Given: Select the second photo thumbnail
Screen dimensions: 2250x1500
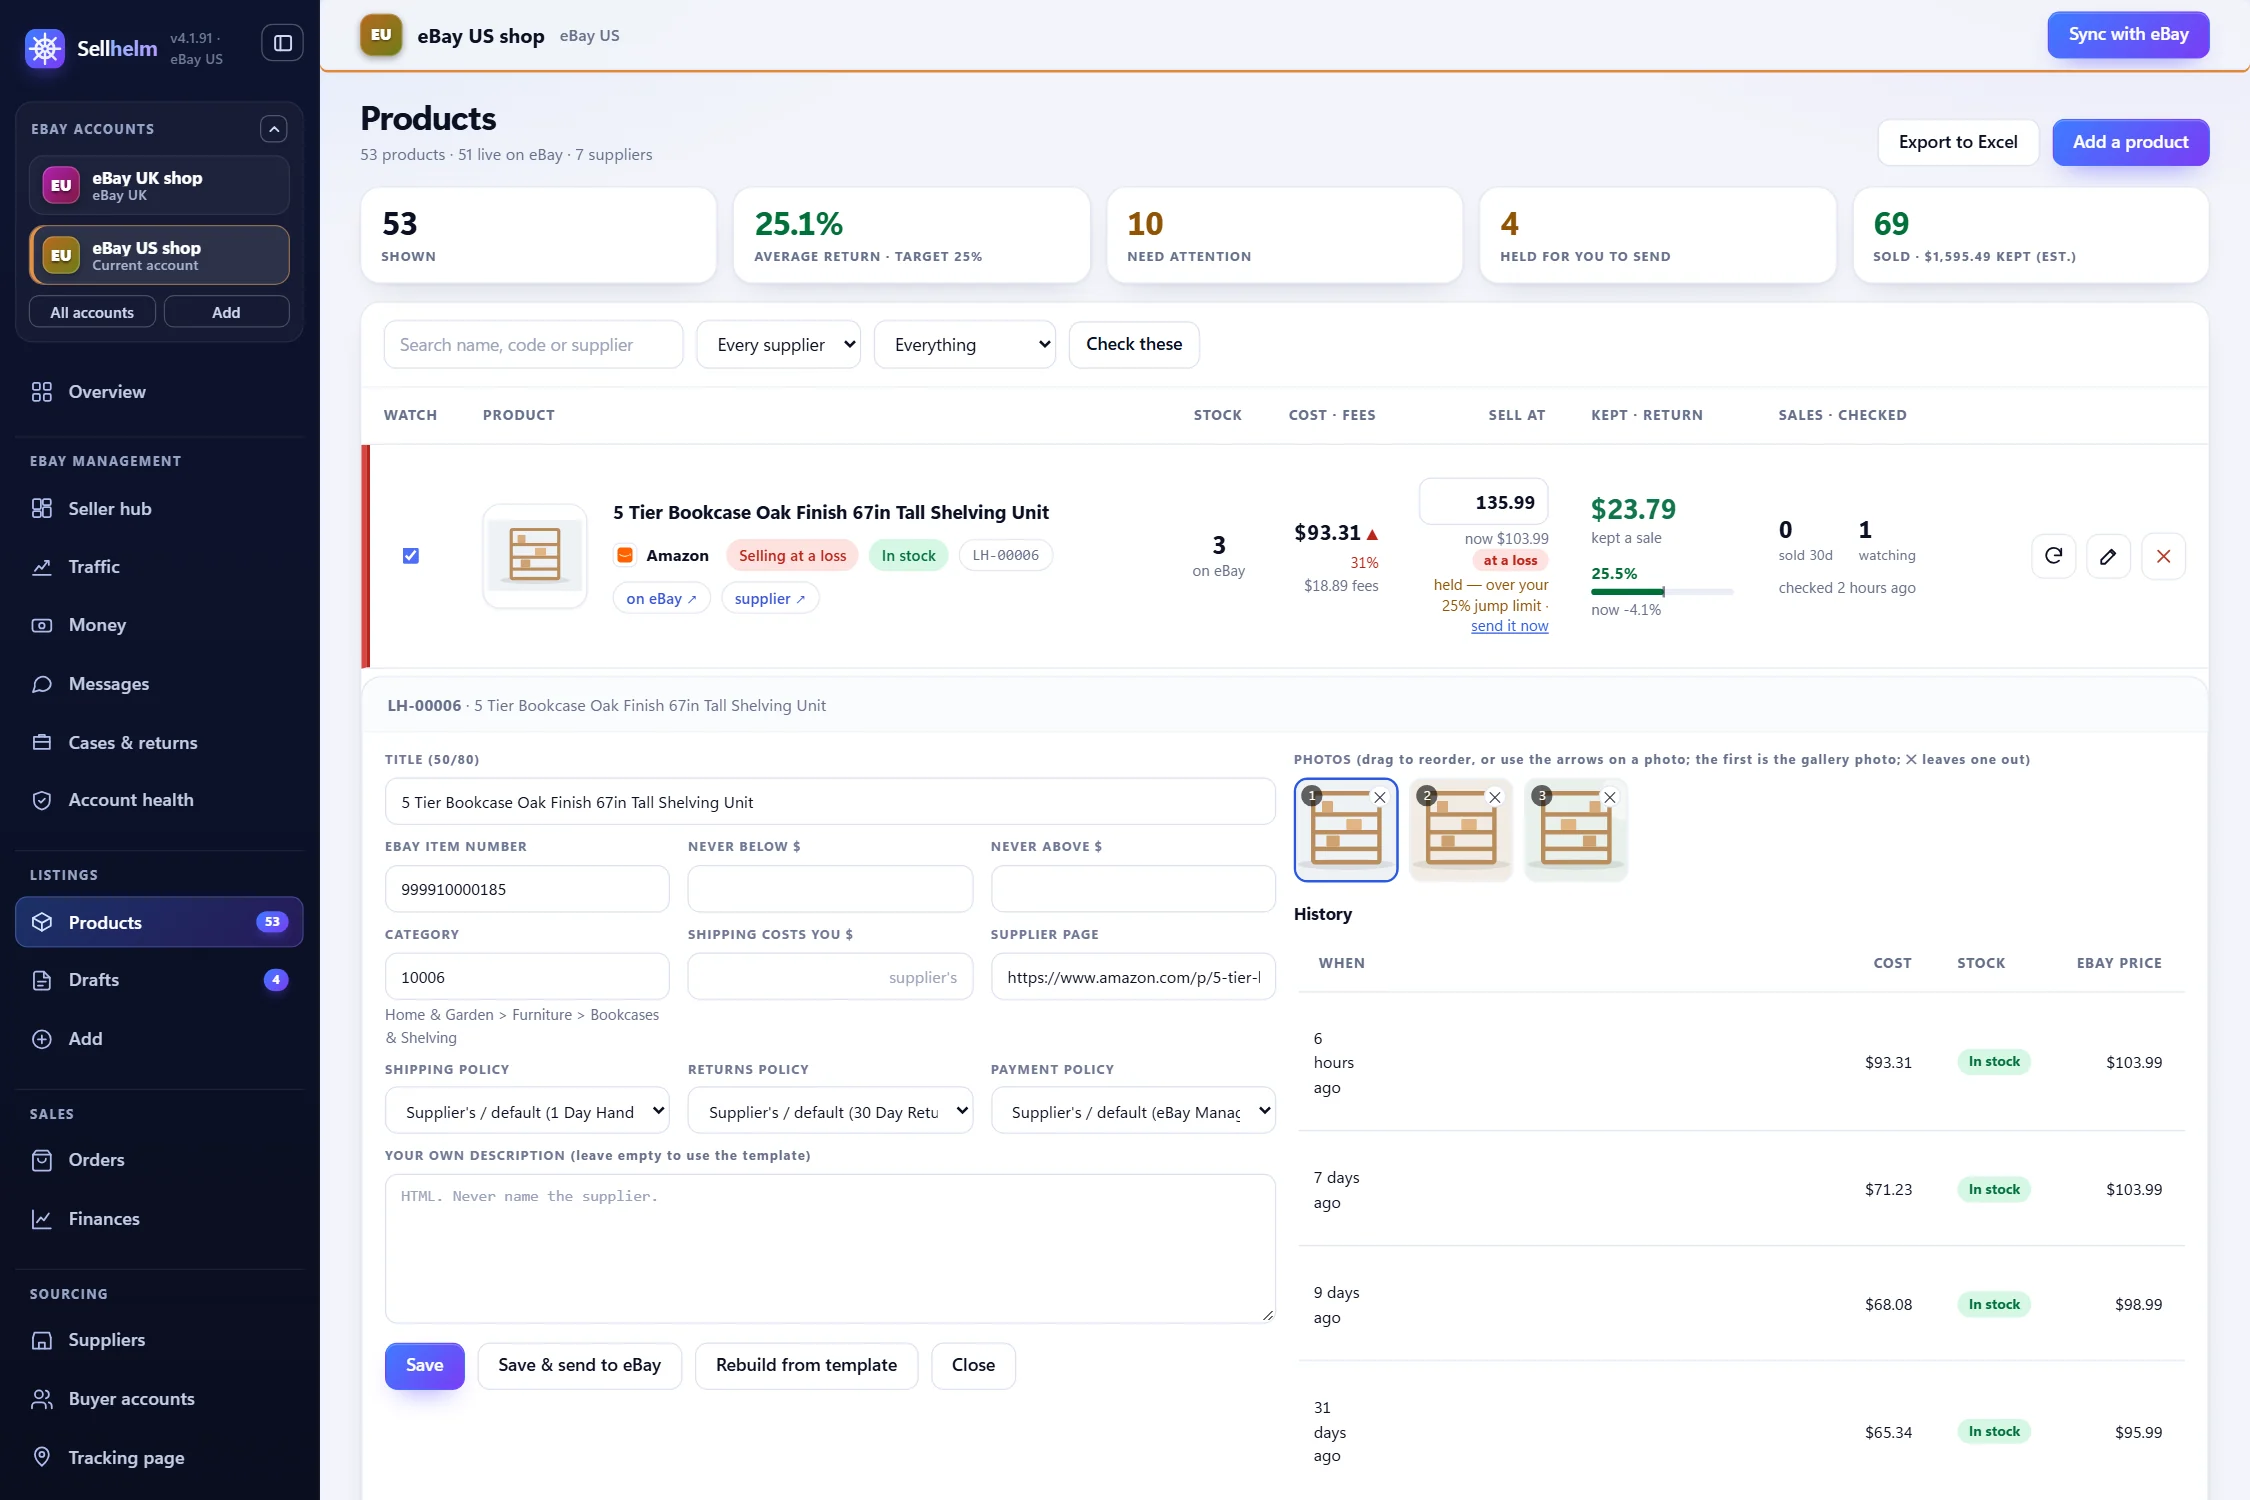Looking at the screenshot, I should point(1461,830).
